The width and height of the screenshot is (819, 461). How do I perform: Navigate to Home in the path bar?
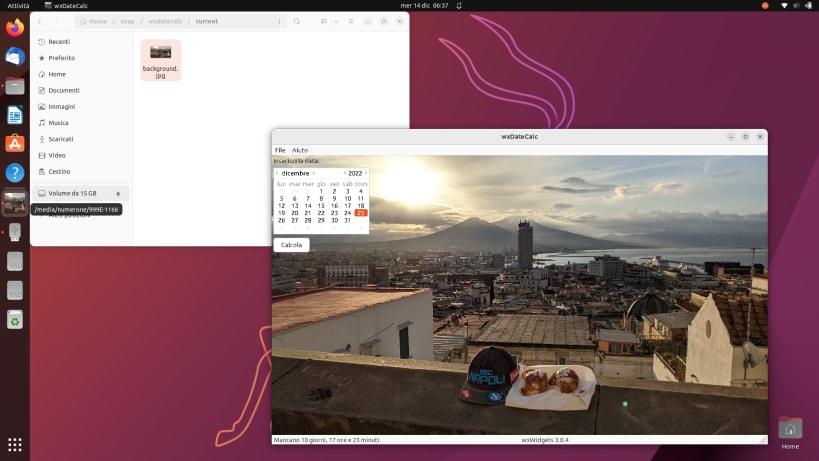[93, 21]
